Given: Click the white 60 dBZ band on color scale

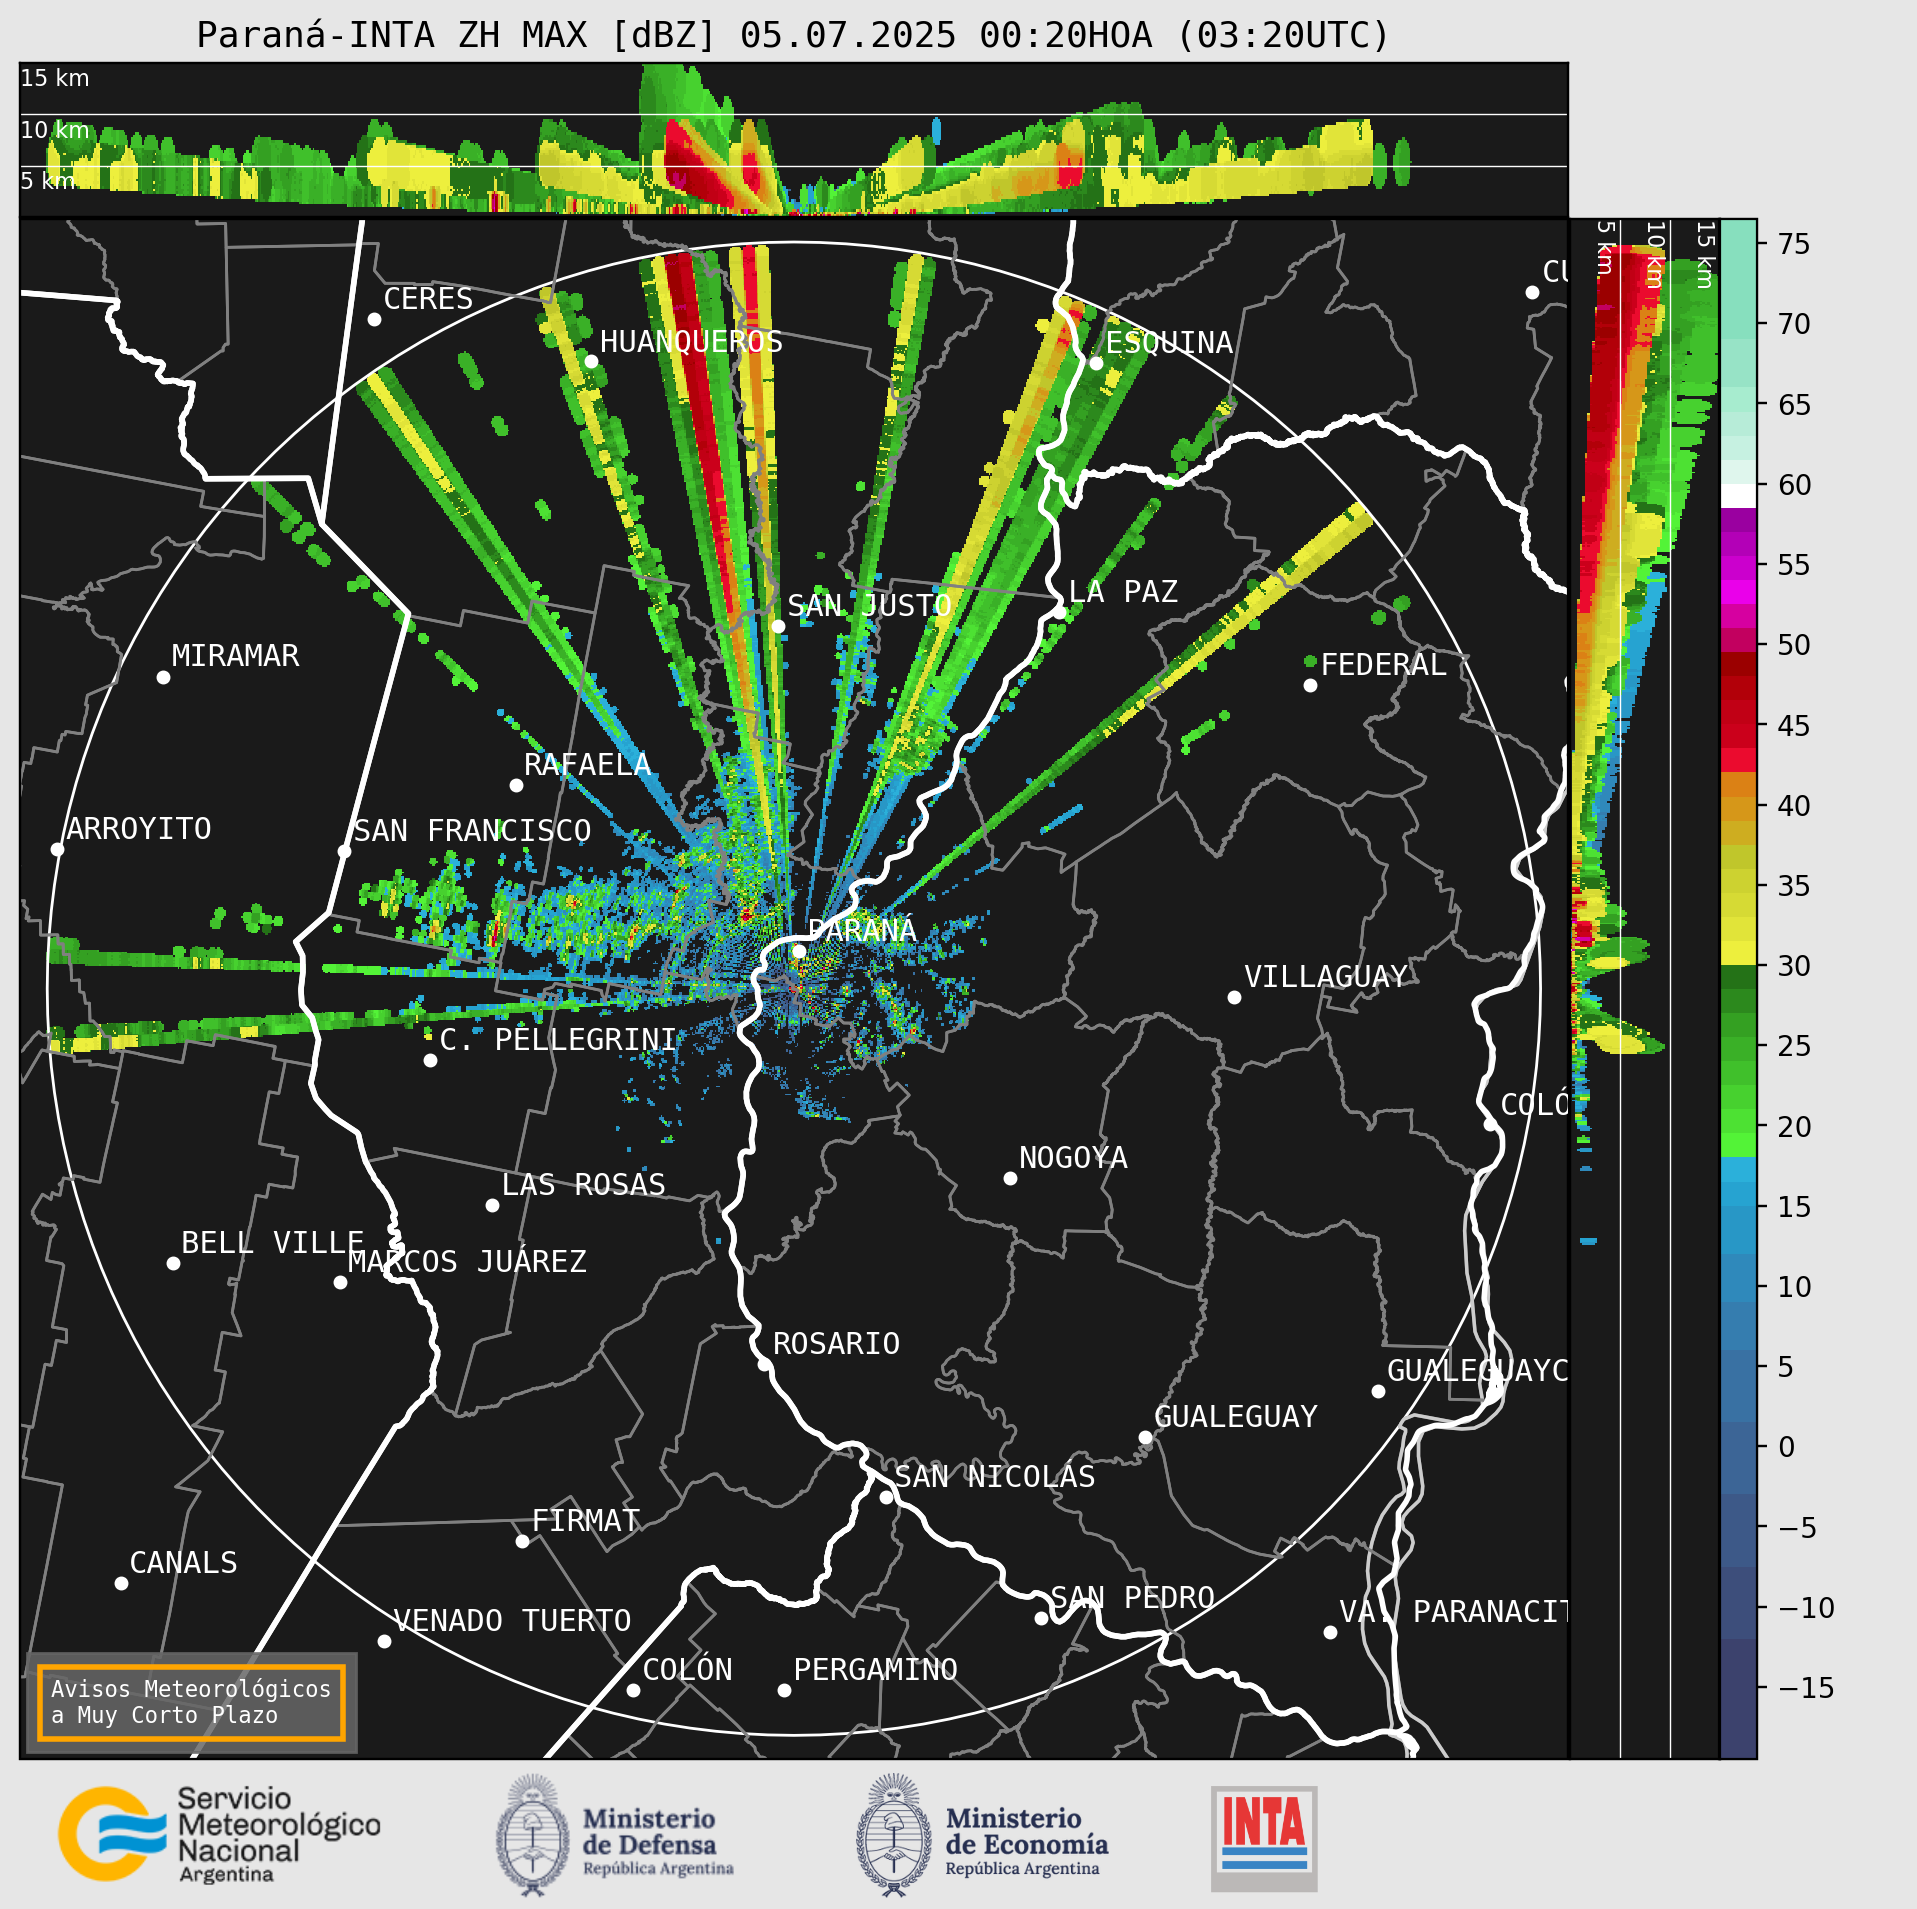Looking at the screenshot, I should pos(1738,496).
